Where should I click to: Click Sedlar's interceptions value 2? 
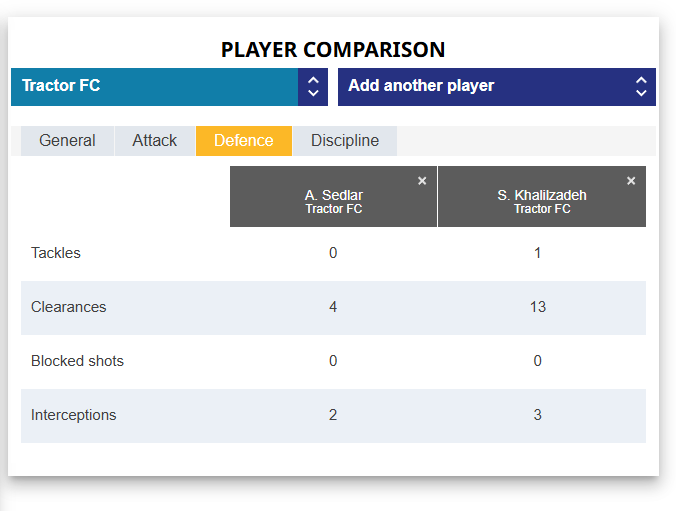[x=333, y=415]
